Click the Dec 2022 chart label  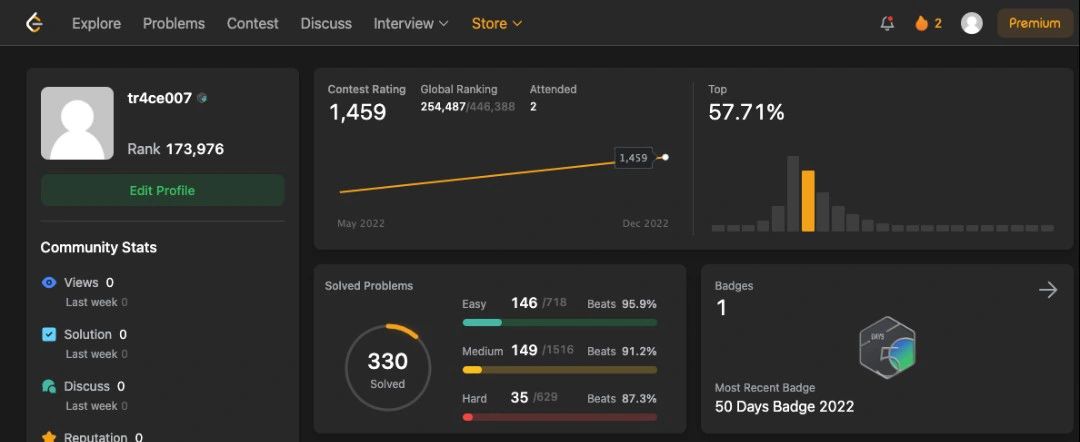coord(645,224)
